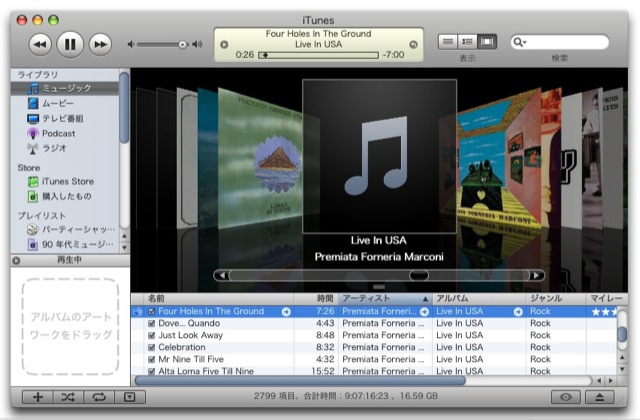Sort by 時間 column header
640x420 pixels.
316,298
